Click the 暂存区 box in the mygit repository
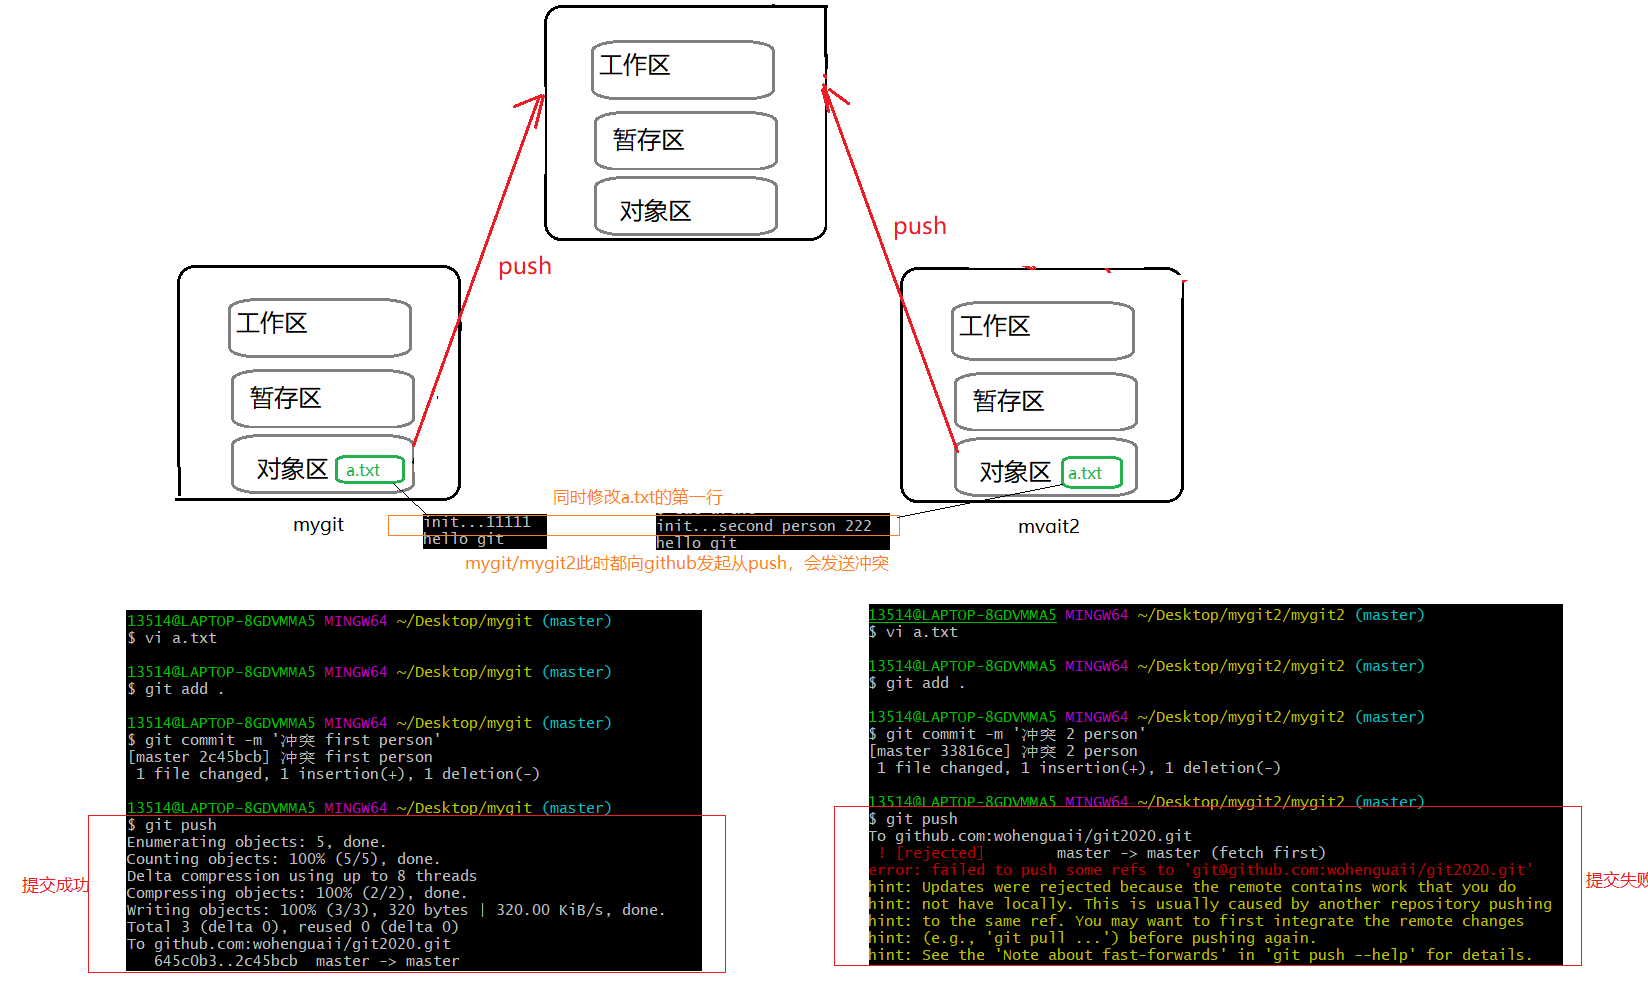1648x1000 pixels. pyautogui.click(x=322, y=399)
